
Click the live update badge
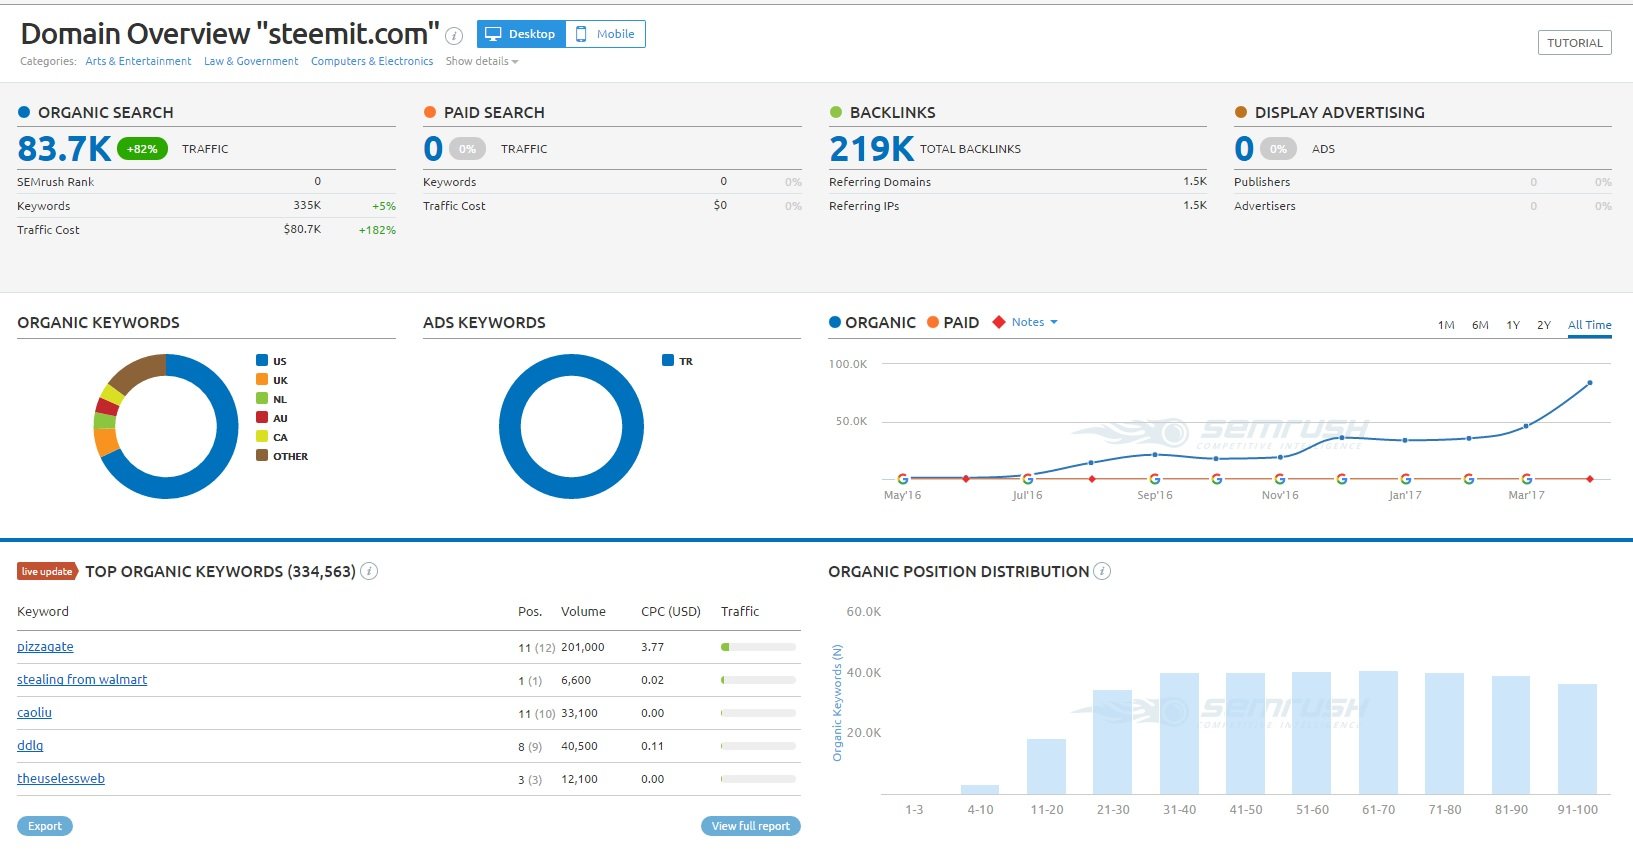[47, 571]
